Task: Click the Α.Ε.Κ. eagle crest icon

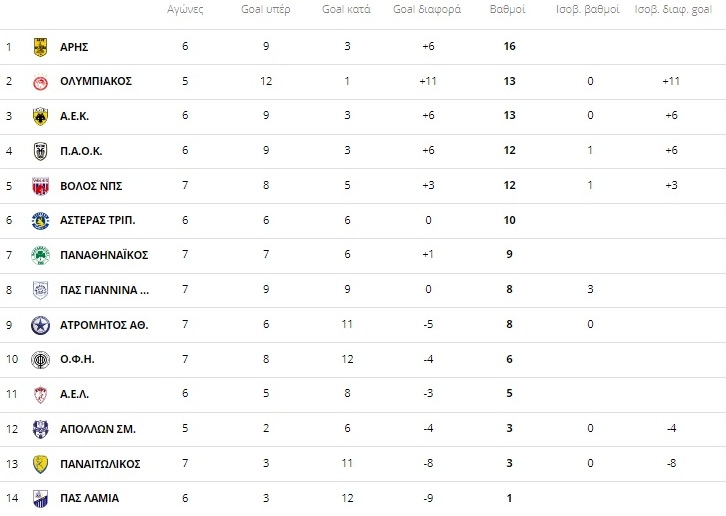Action: pyautogui.click(x=40, y=116)
